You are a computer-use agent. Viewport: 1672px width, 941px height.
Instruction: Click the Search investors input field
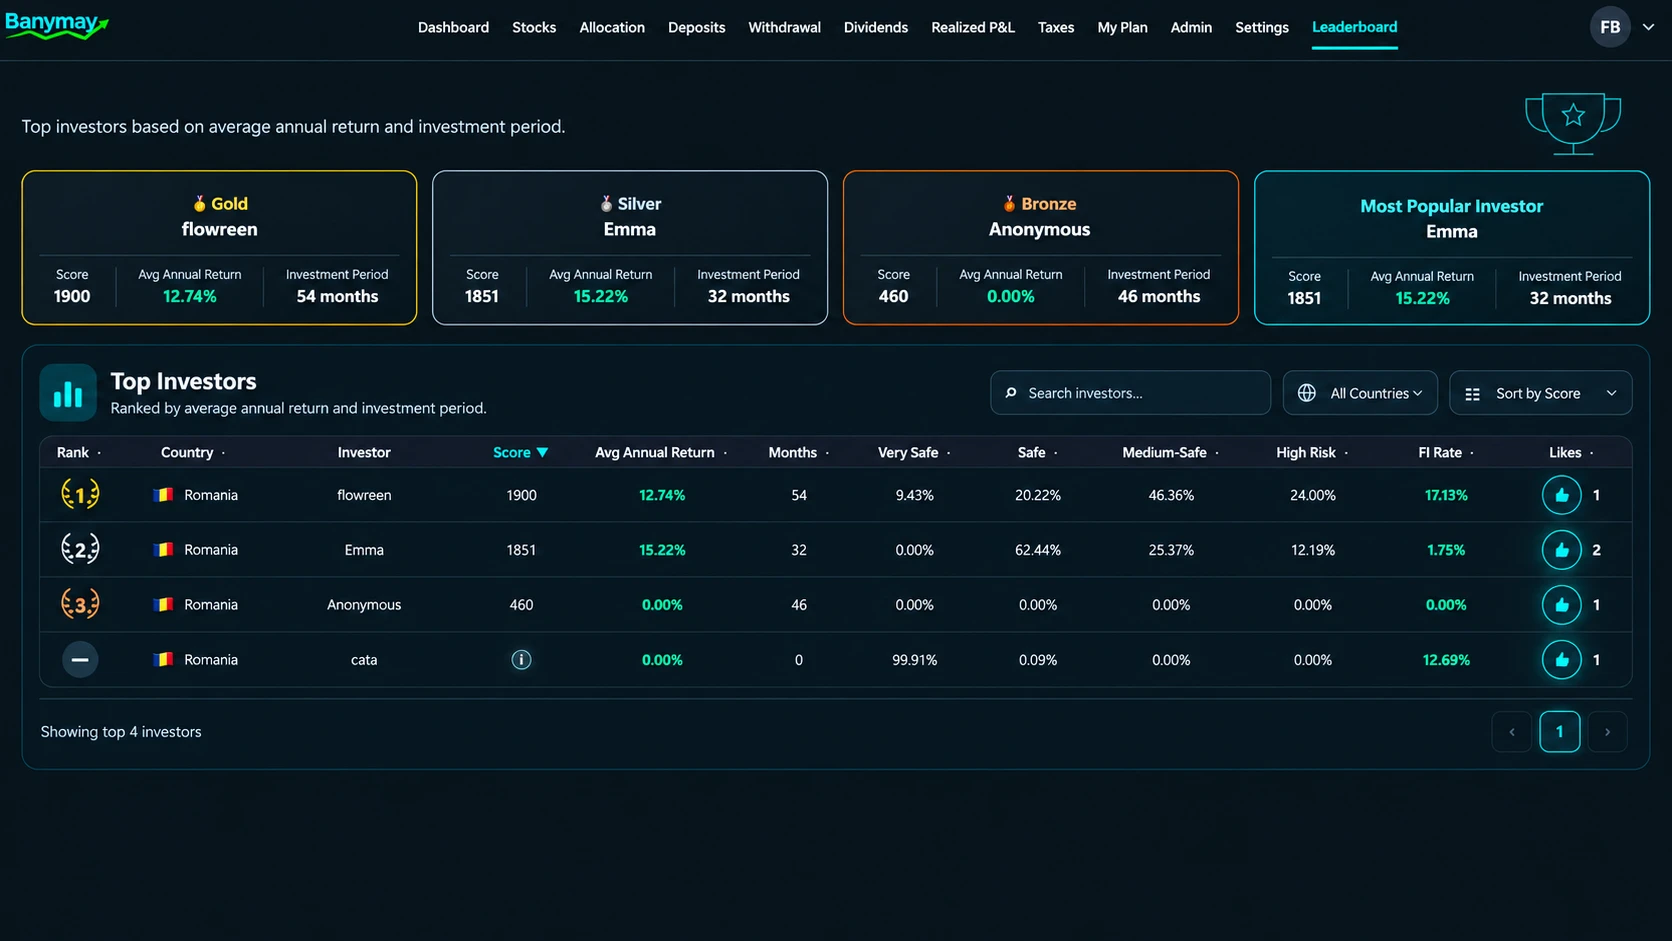pyautogui.click(x=1130, y=393)
